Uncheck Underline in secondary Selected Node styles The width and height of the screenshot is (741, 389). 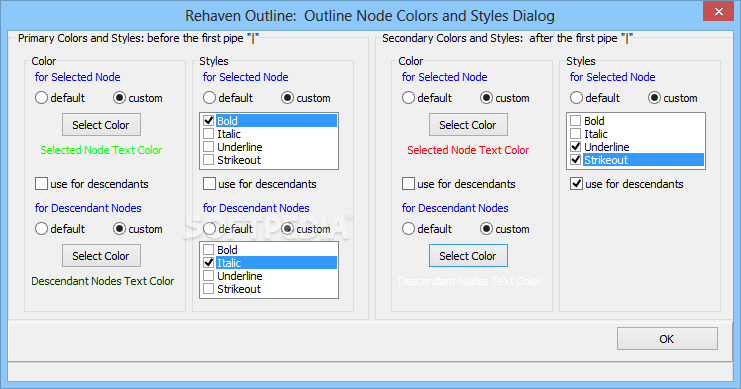pyautogui.click(x=576, y=147)
